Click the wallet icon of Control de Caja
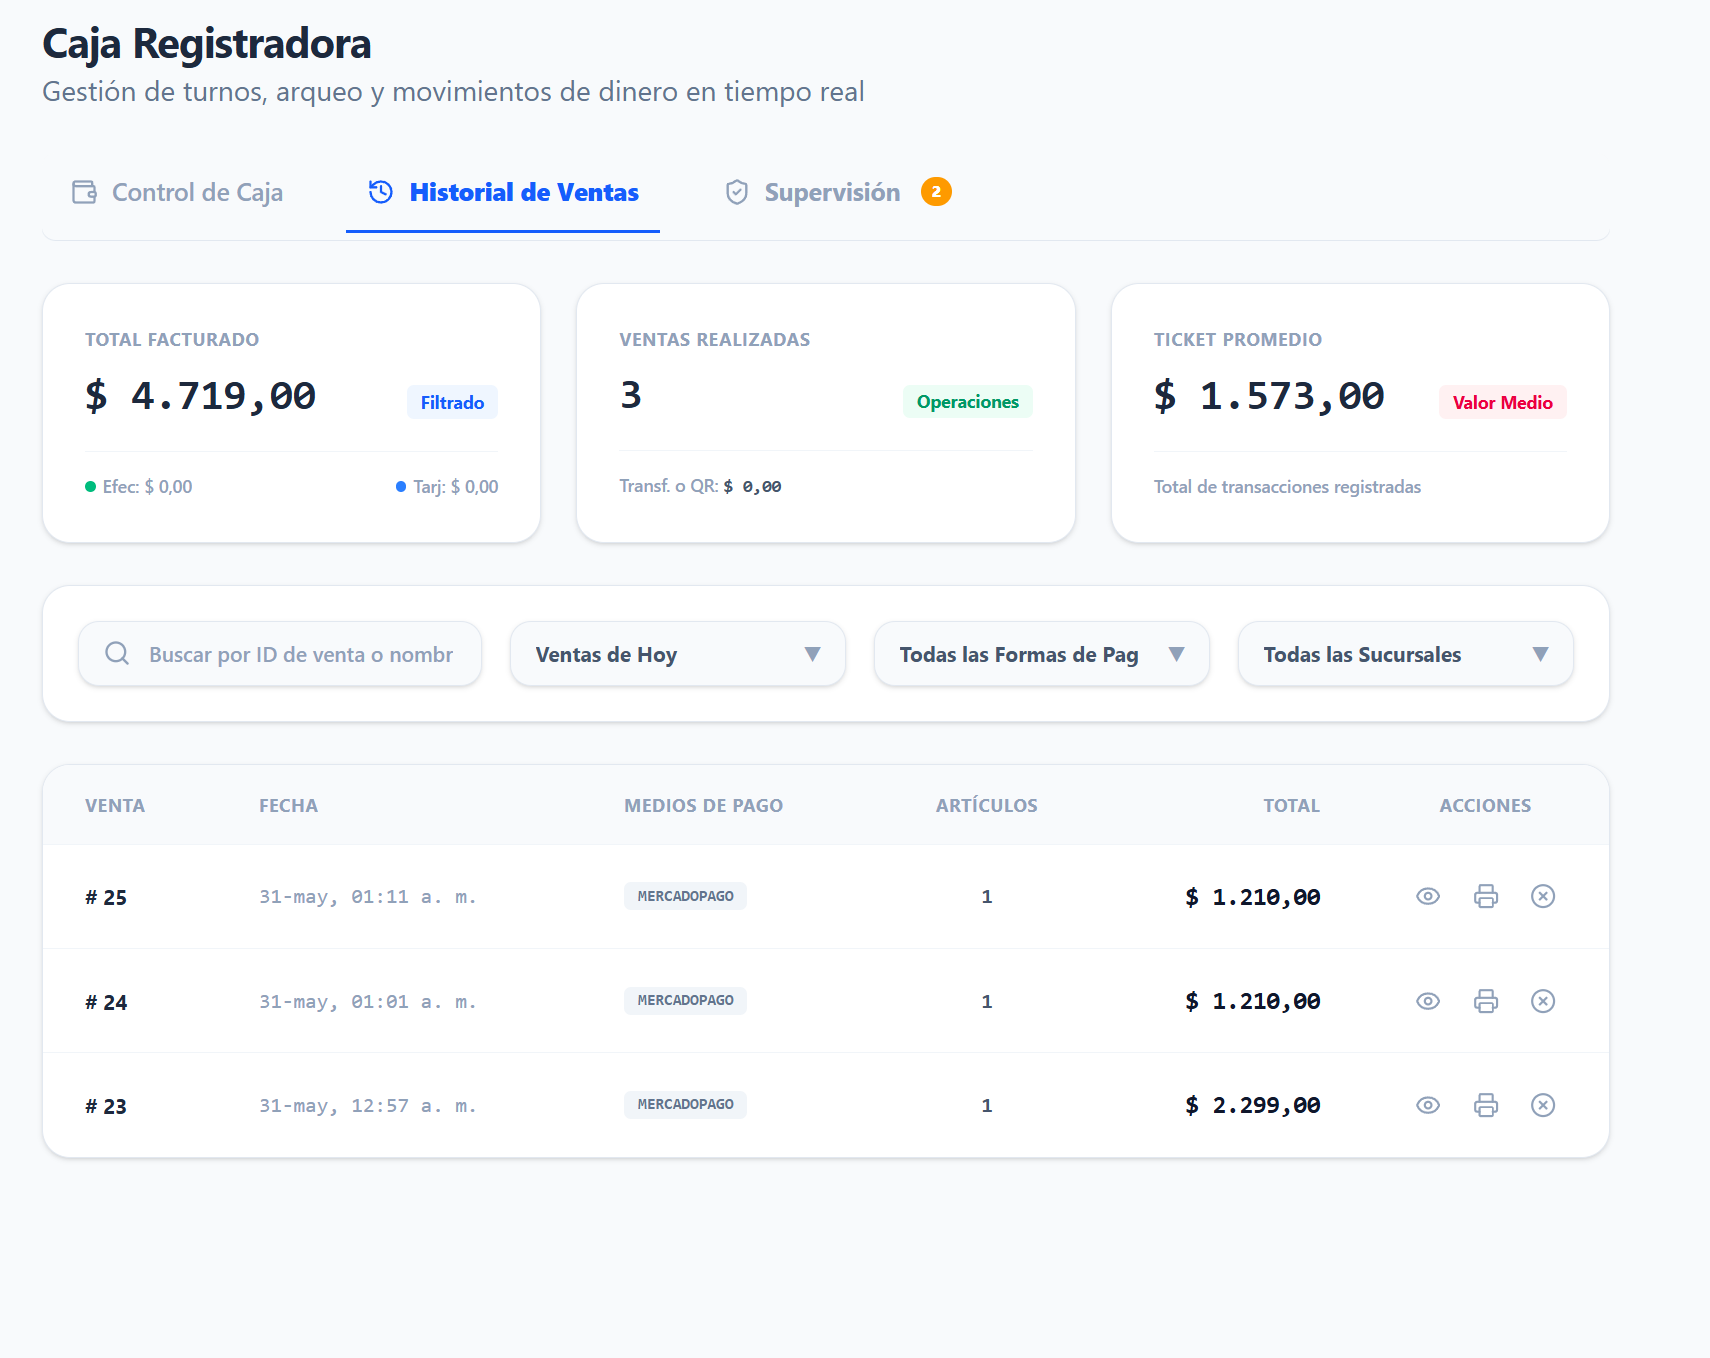 (84, 192)
